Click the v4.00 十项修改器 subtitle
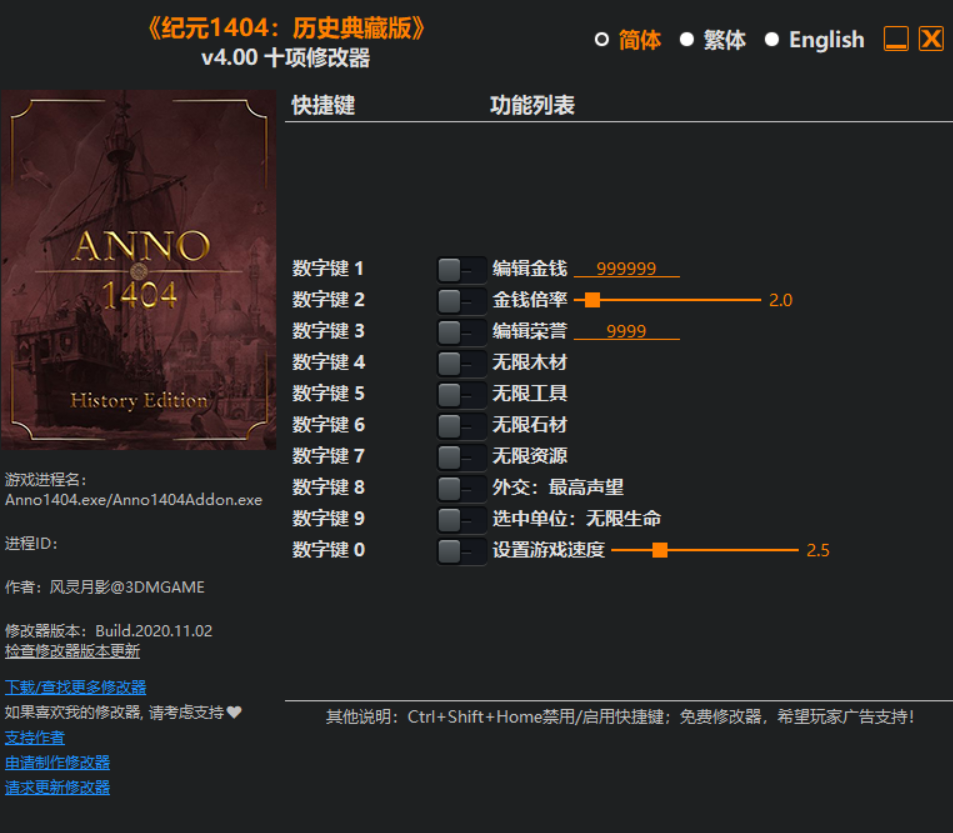 (286, 58)
